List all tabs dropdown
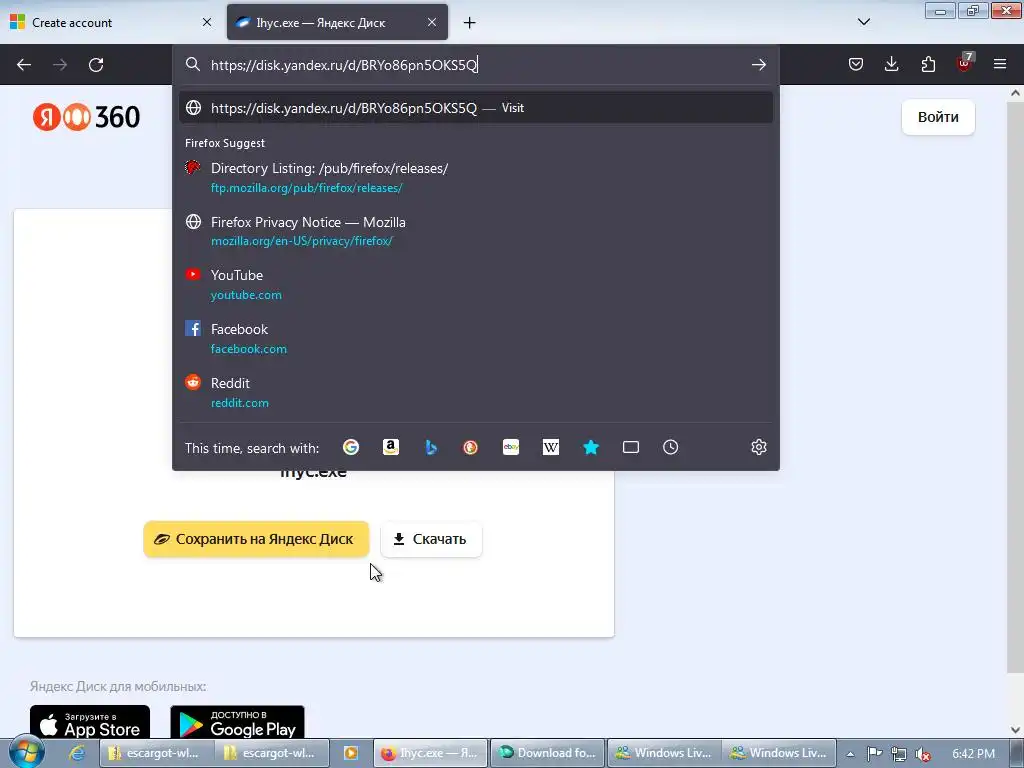The image size is (1024, 768). (x=863, y=22)
